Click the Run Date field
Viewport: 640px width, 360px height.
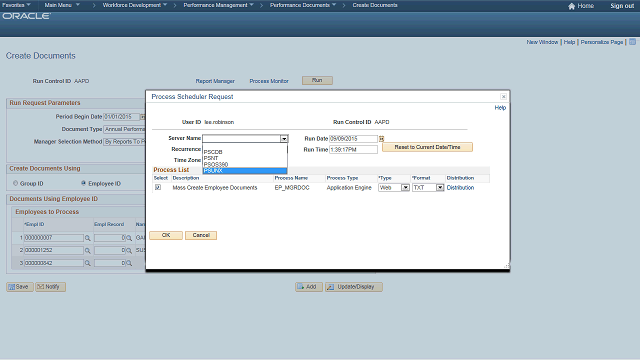click(353, 139)
